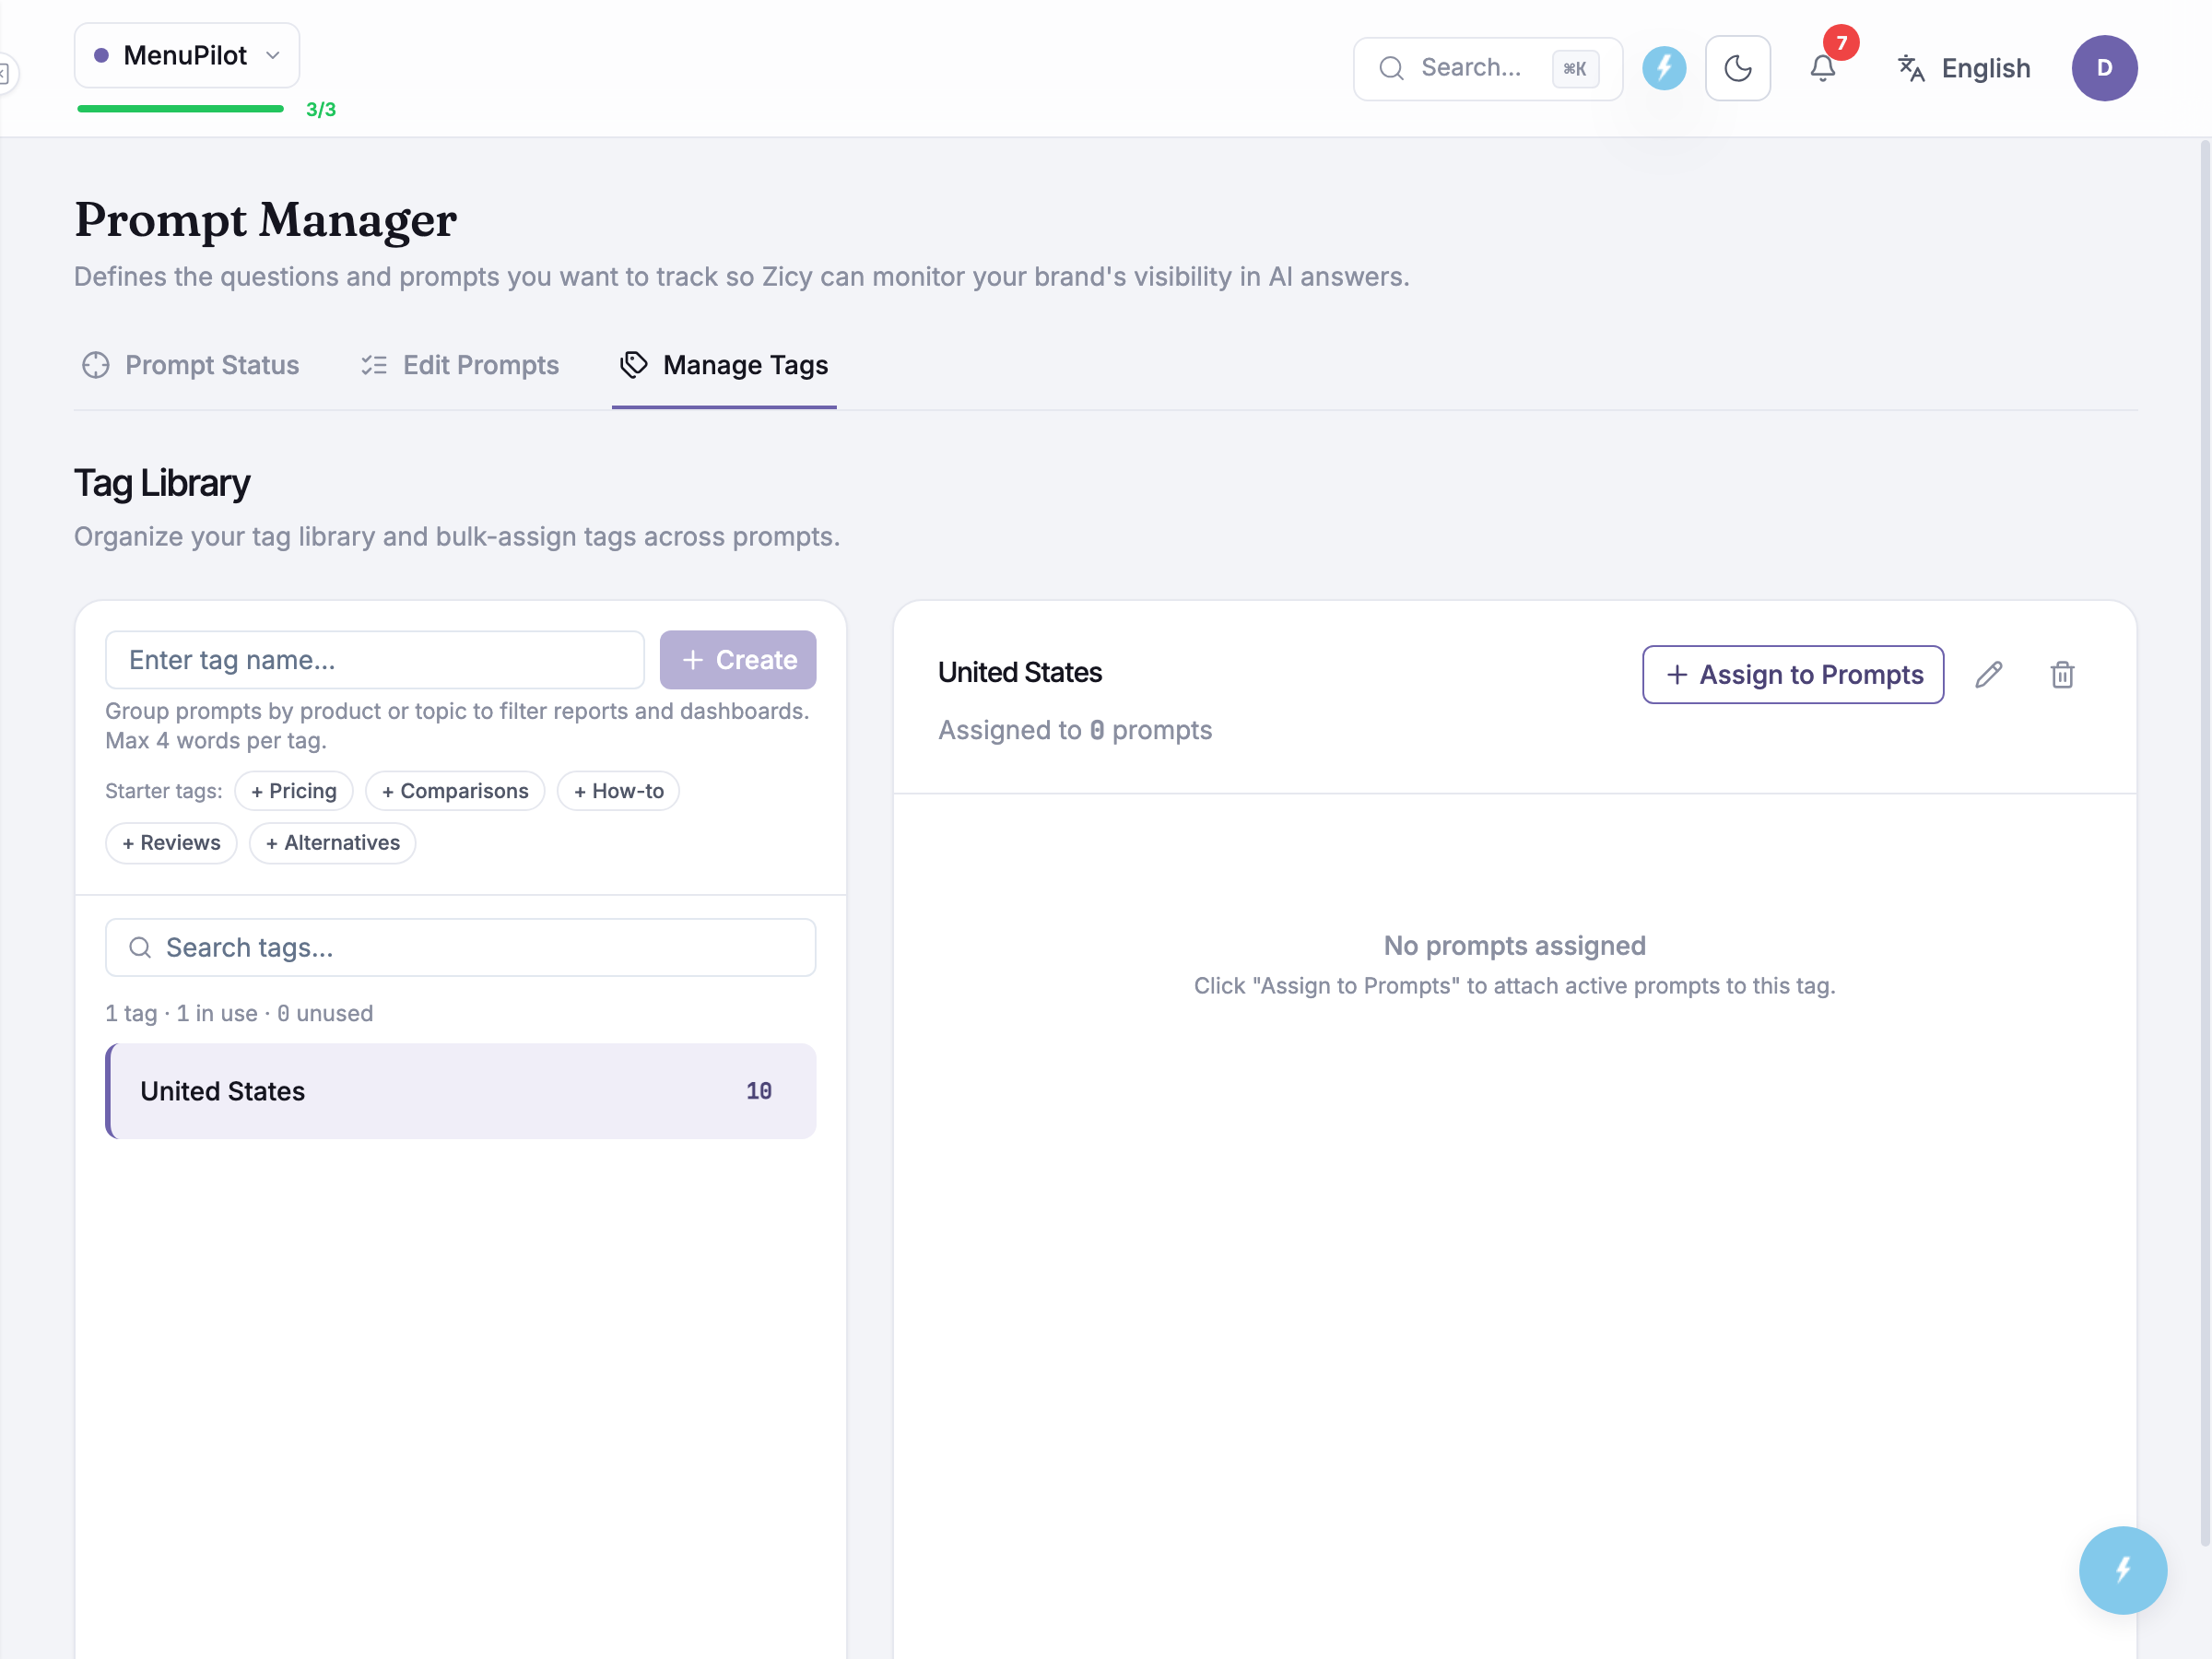Click the sidebar collapse icon at far left
Viewport: 2212px width, 1659px height.
[5, 74]
